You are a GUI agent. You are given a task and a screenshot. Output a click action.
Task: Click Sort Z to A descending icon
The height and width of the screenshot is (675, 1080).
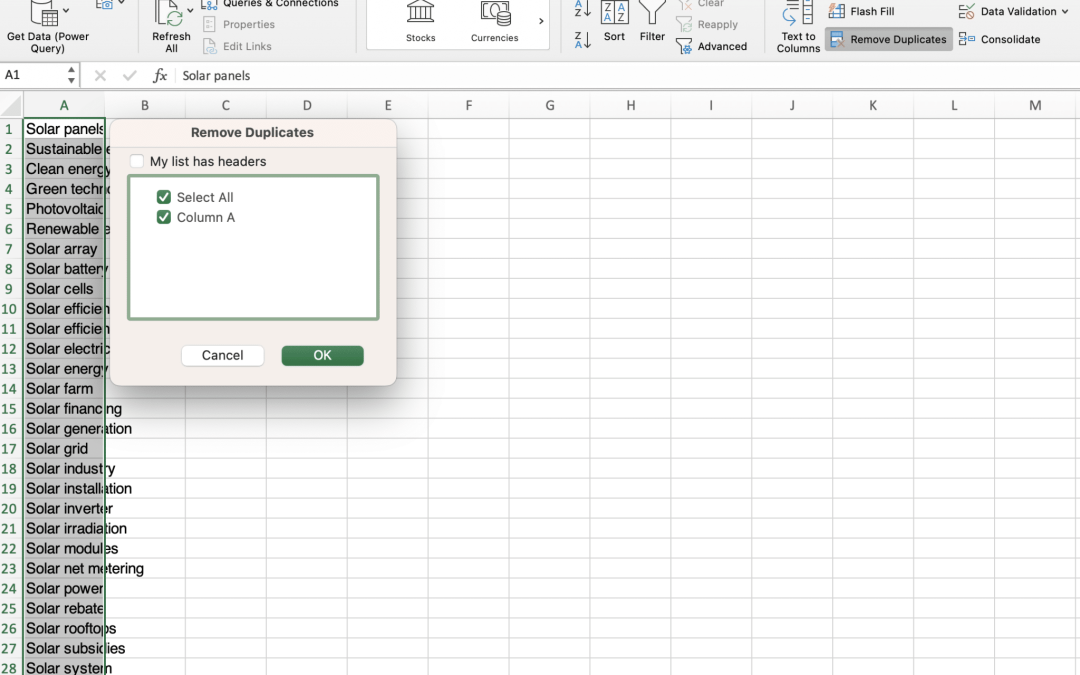point(583,39)
